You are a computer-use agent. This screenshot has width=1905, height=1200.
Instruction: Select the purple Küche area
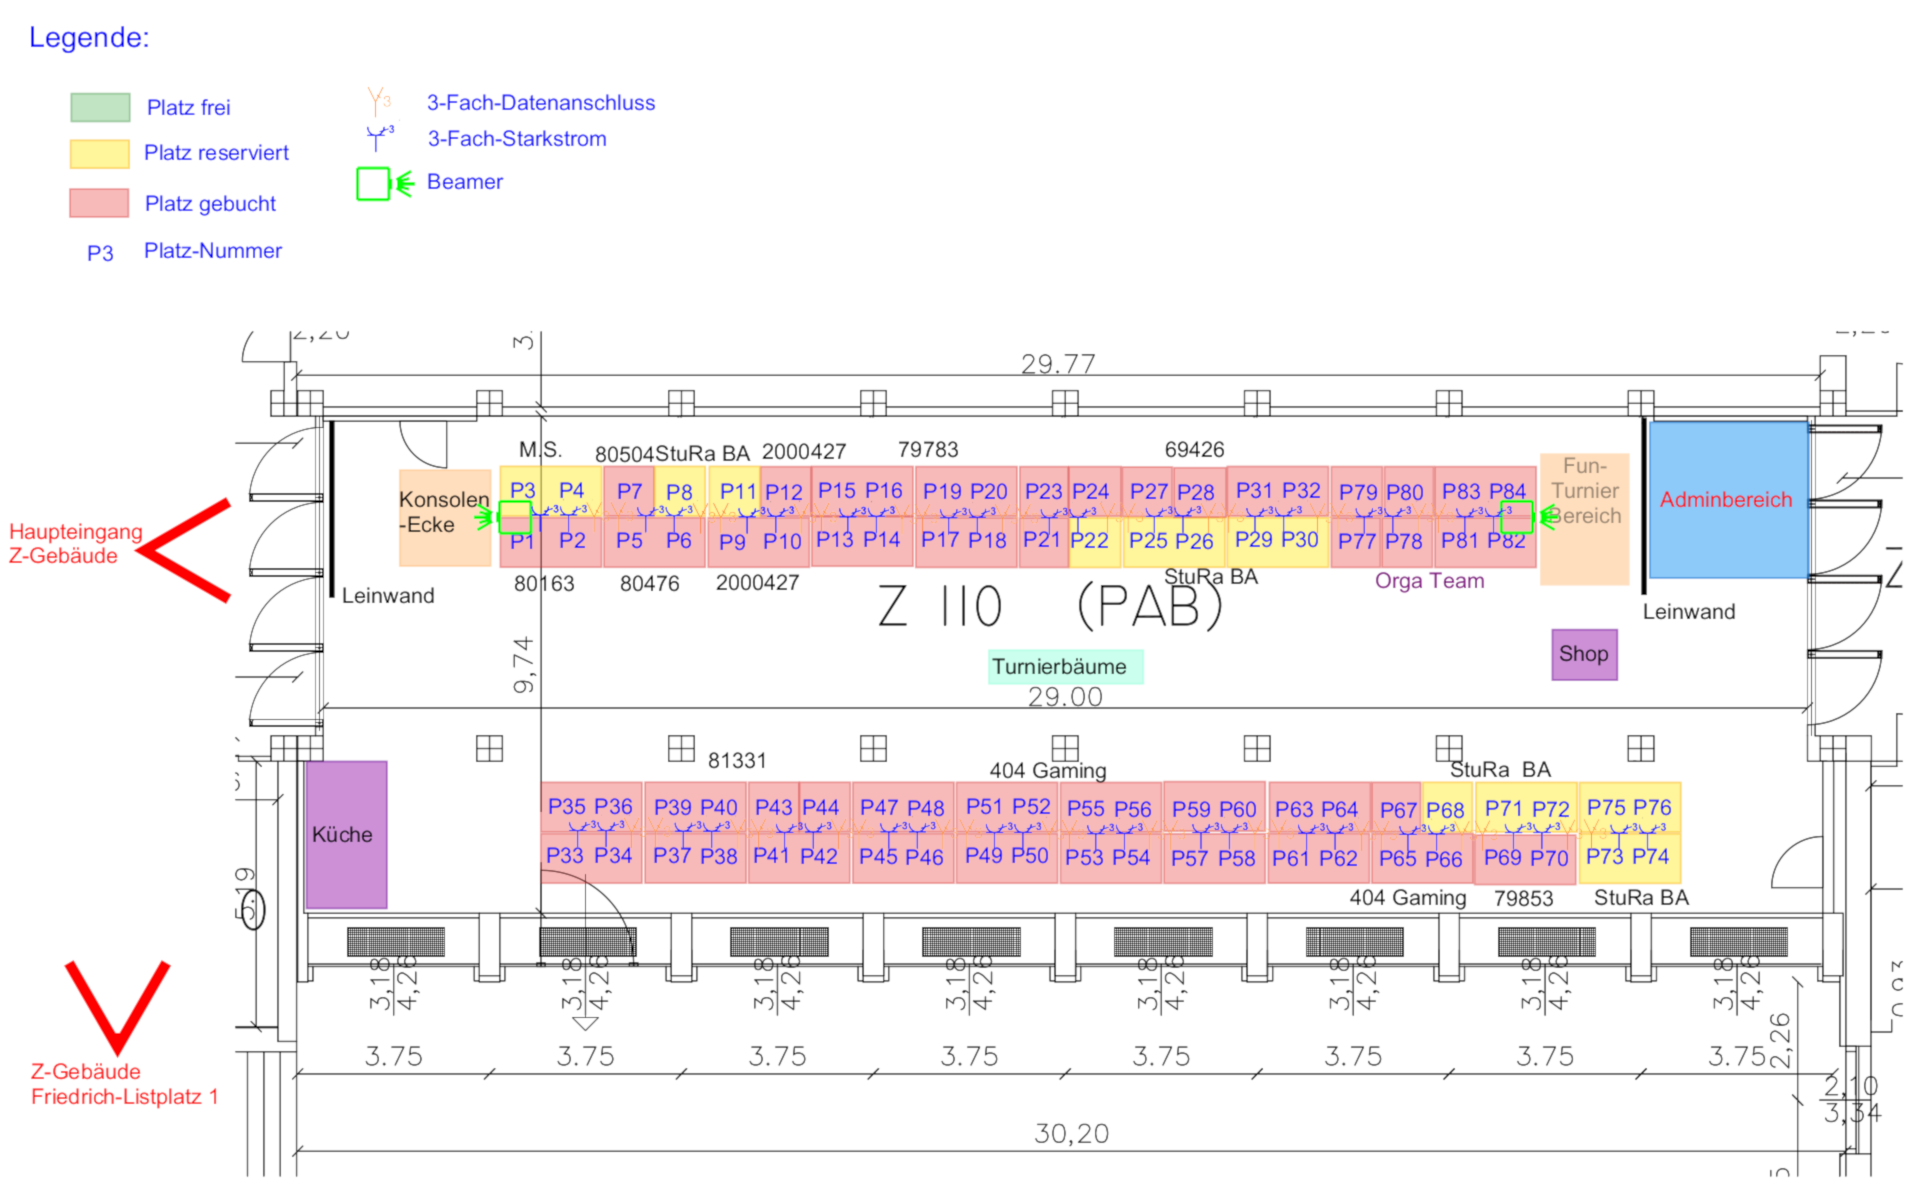click(345, 835)
